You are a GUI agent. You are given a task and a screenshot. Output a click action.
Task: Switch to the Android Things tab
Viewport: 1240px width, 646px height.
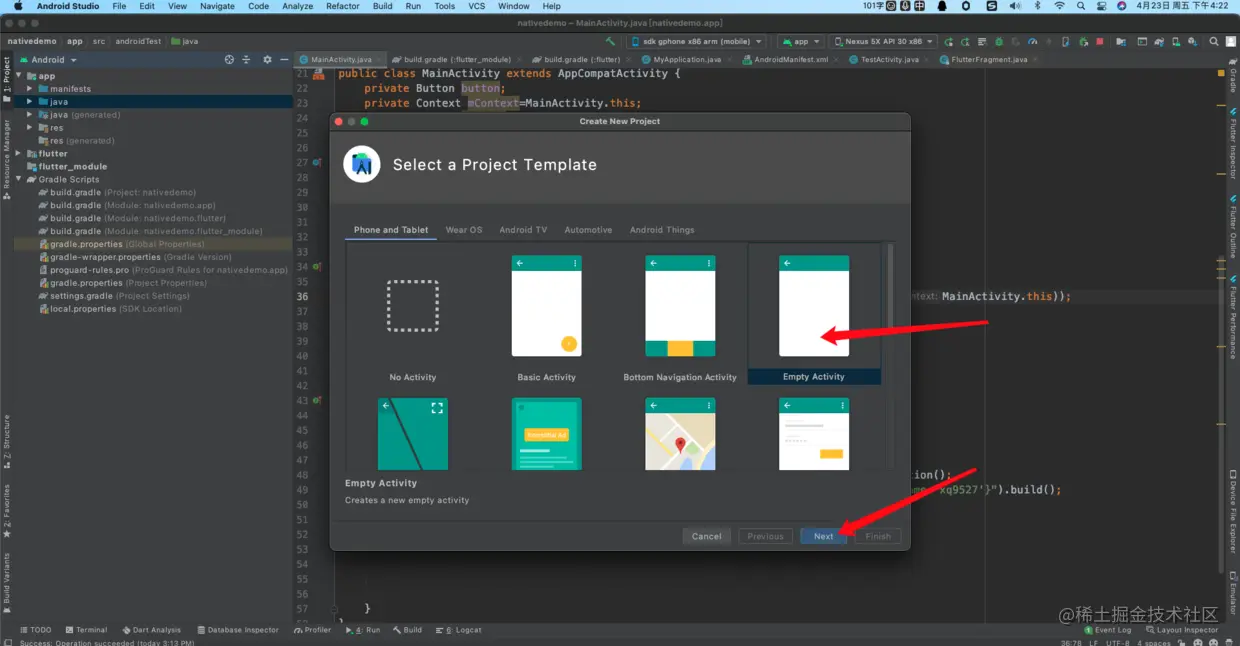tap(662, 230)
